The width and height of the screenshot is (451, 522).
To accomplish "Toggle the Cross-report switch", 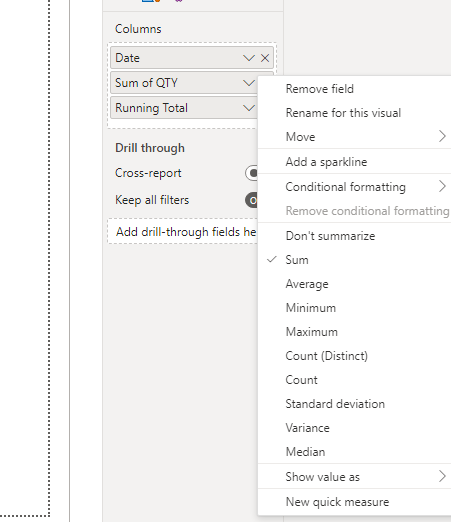I will click(251, 173).
